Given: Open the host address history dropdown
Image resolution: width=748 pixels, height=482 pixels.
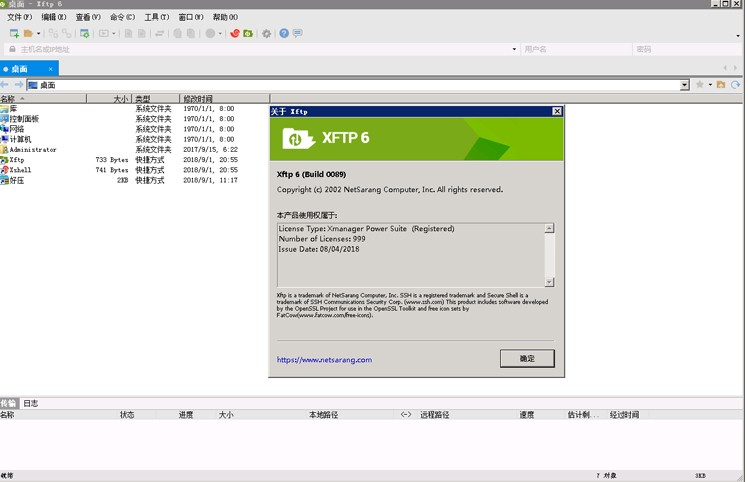Looking at the screenshot, I should coord(514,49).
